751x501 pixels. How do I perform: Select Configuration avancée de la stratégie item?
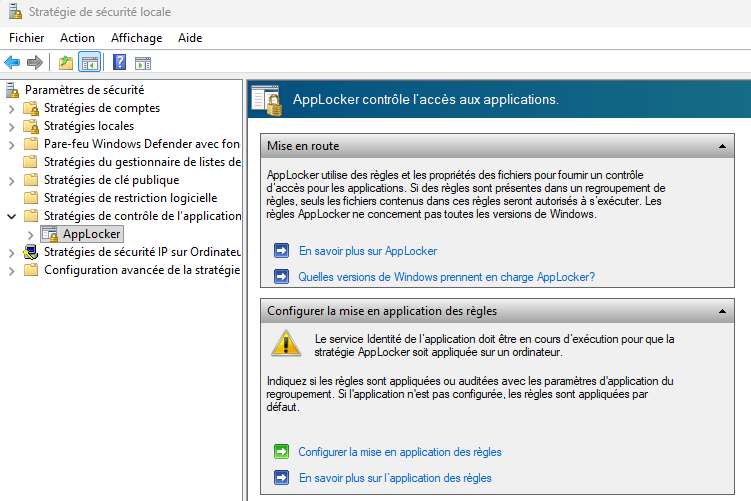coord(142,270)
